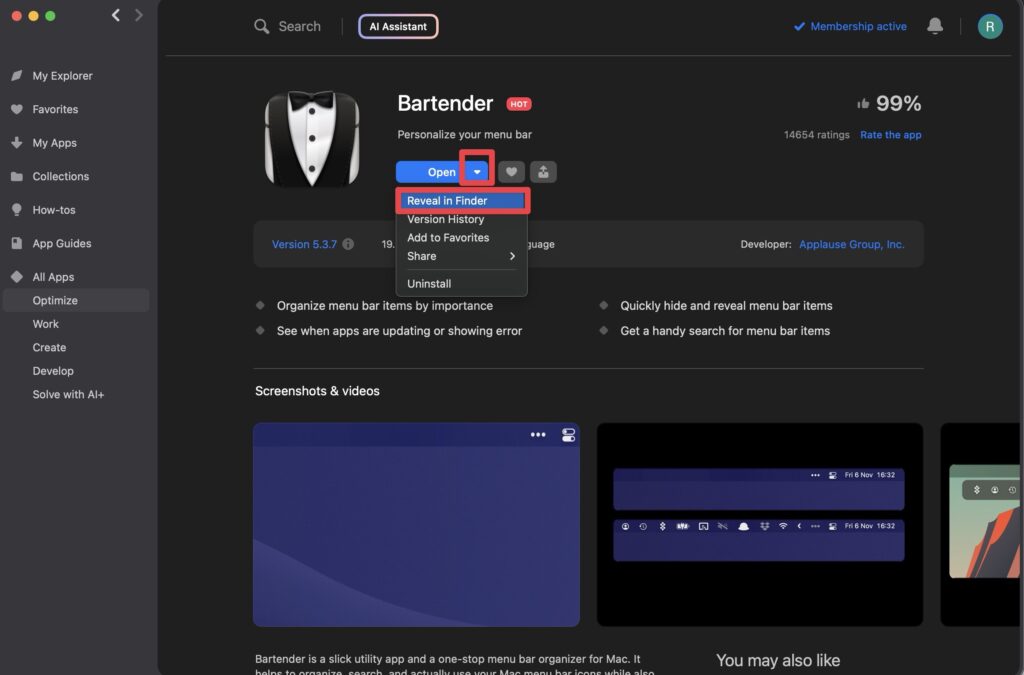Expand the Share submenu chevron
The width and height of the screenshot is (1024, 675).
click(512, 256)
